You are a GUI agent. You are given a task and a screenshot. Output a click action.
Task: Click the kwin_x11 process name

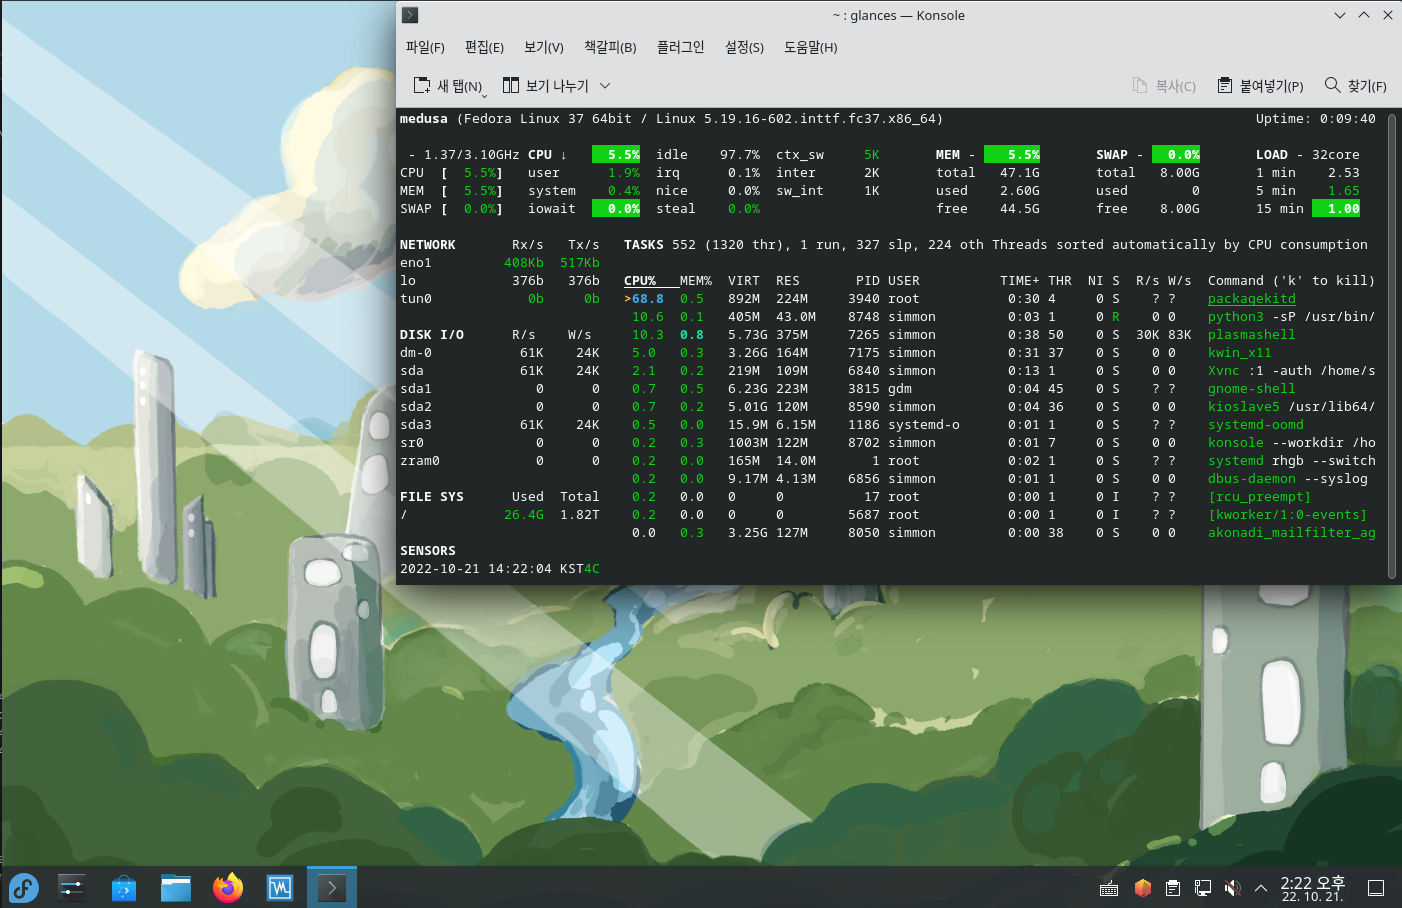pyautogui.click(x=1240, y=353)
